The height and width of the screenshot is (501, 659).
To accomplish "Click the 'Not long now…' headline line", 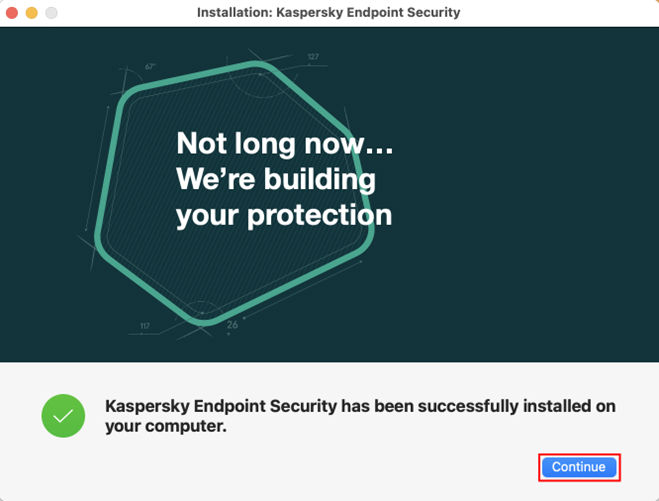I will coord(285,144).
